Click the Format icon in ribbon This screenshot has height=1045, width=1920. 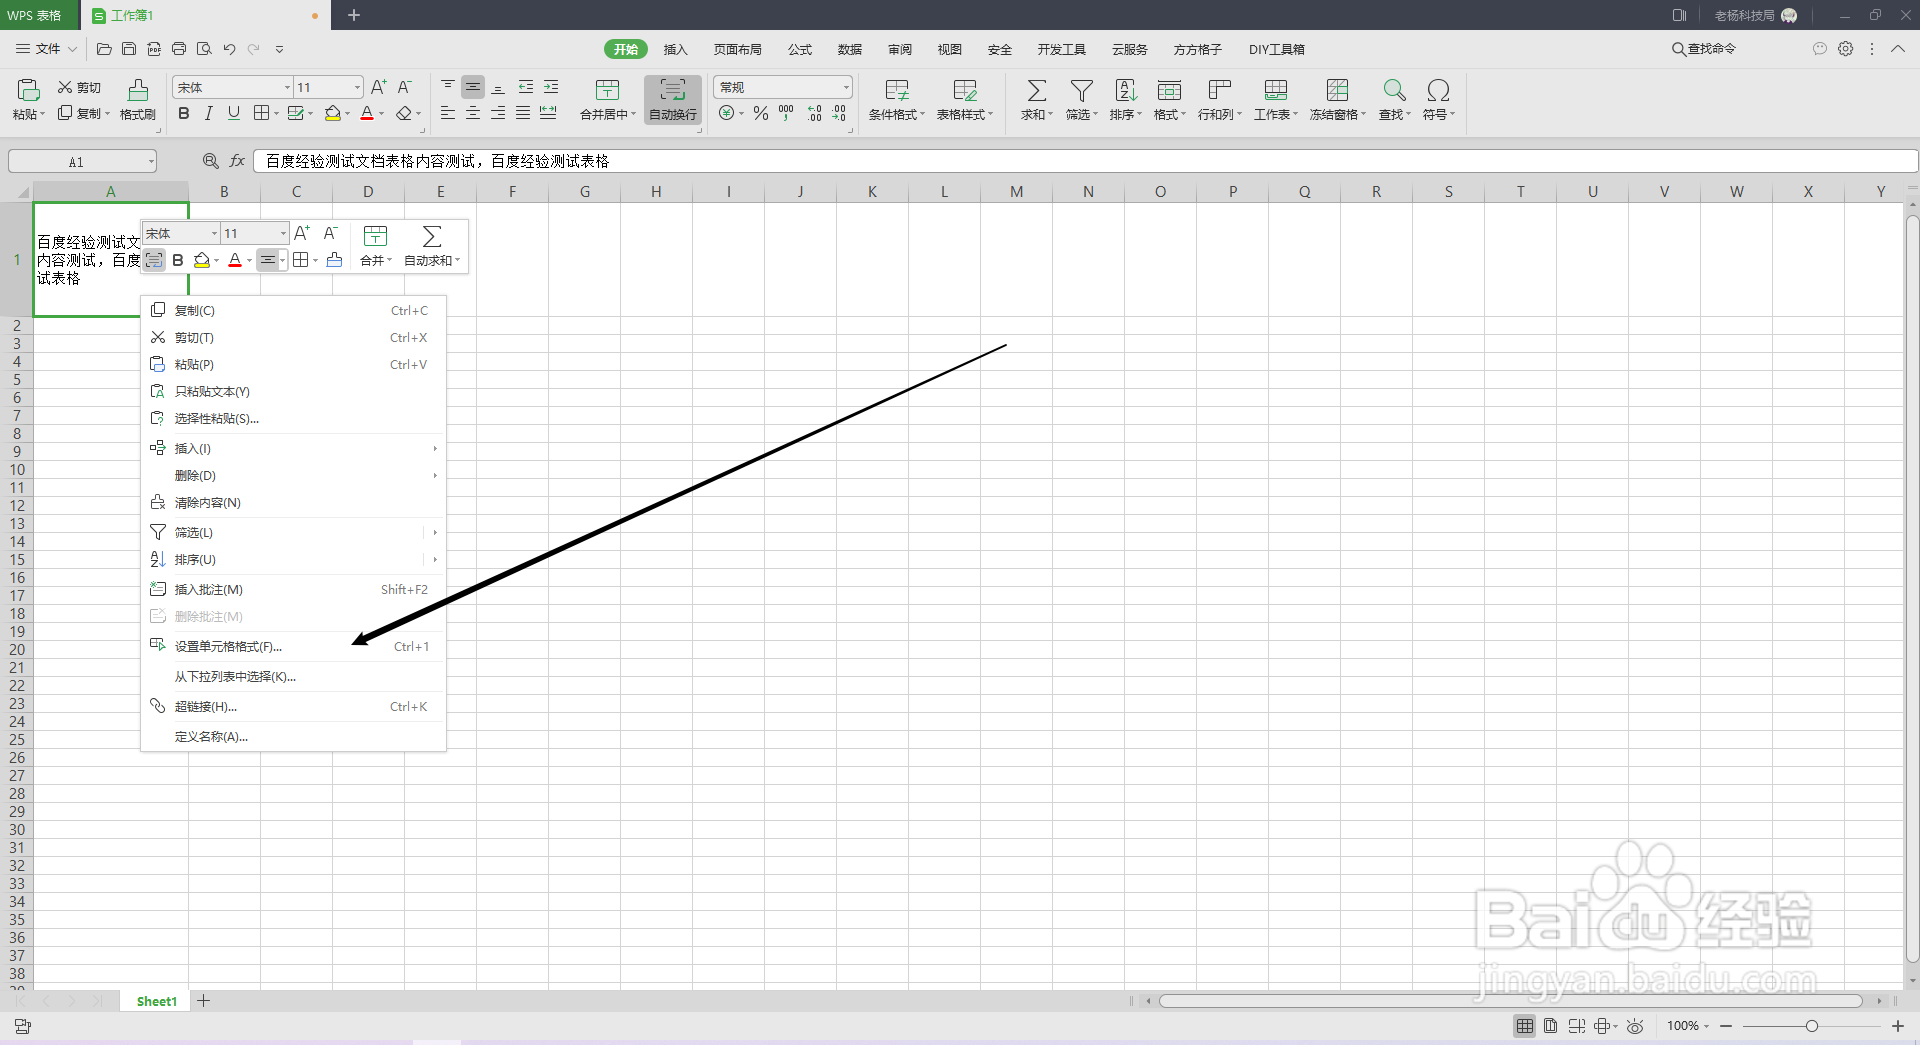tap(1169, 90)
